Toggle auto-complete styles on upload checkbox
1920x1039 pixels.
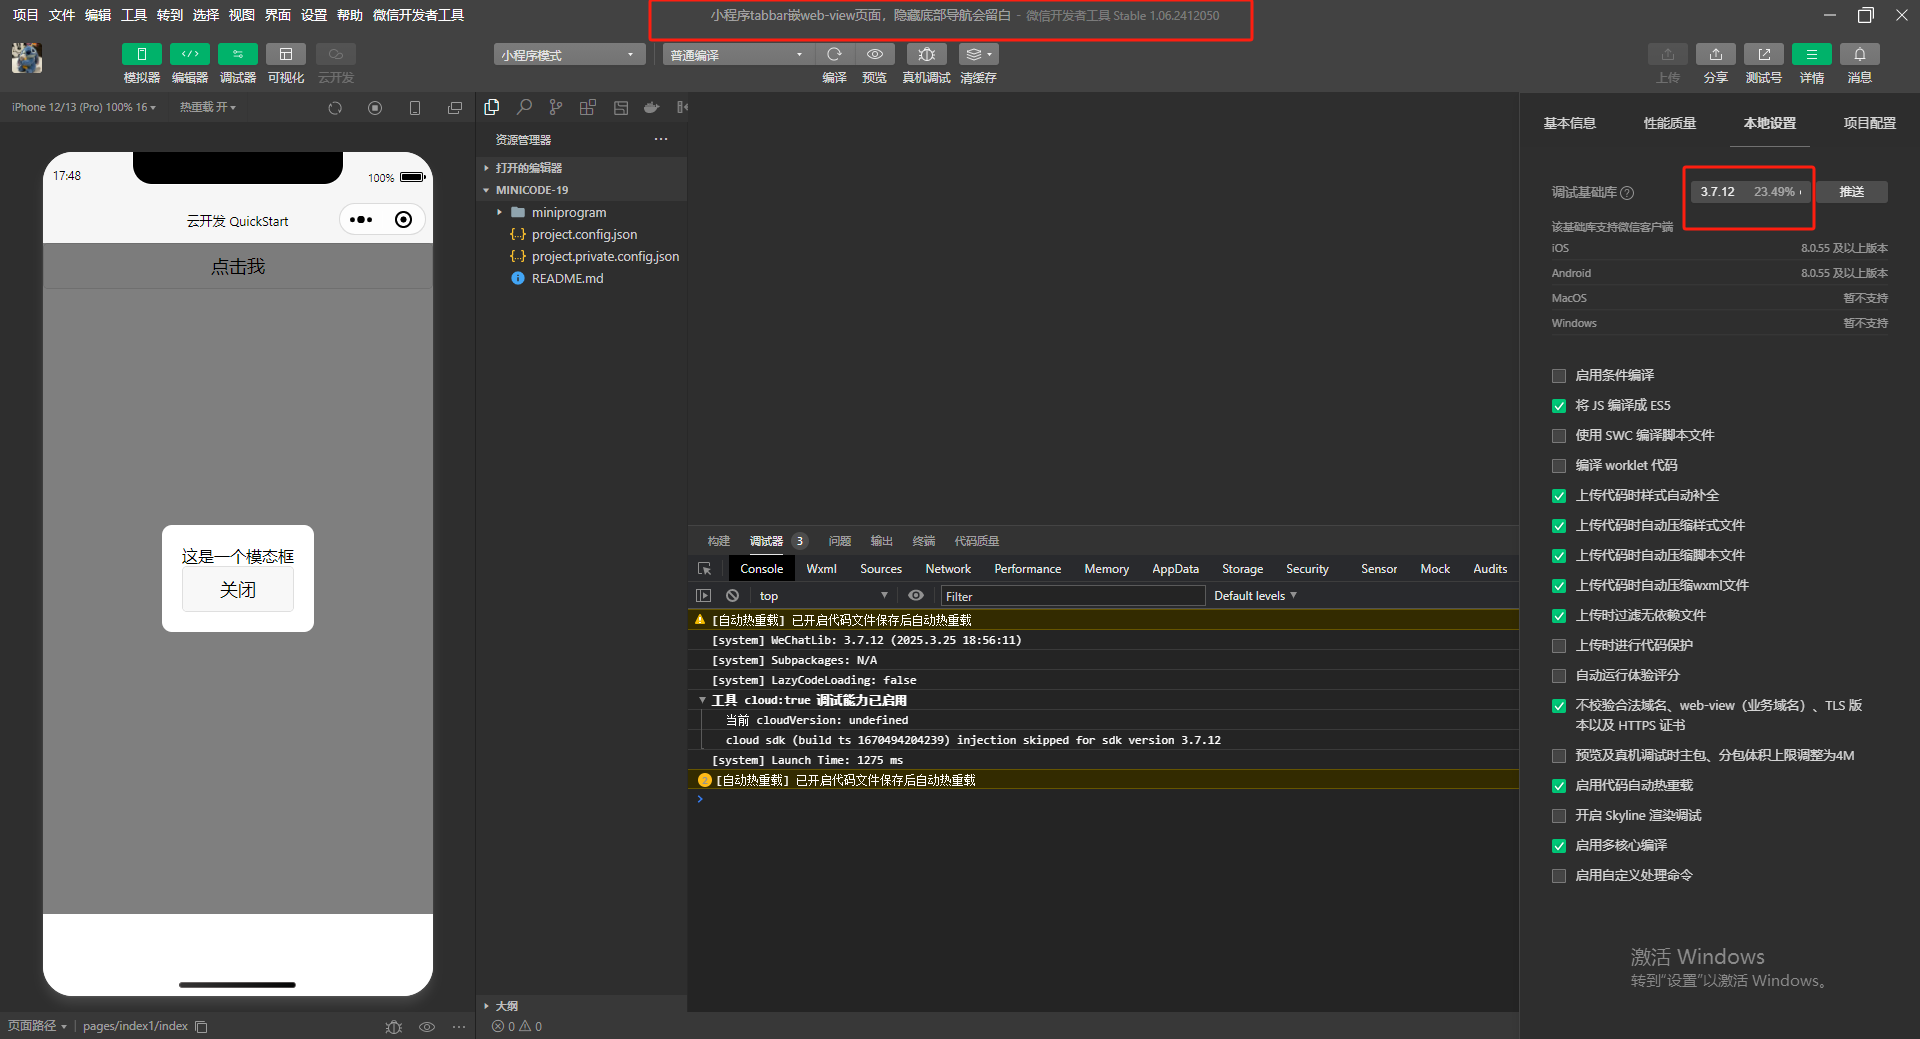[1558, 496]
